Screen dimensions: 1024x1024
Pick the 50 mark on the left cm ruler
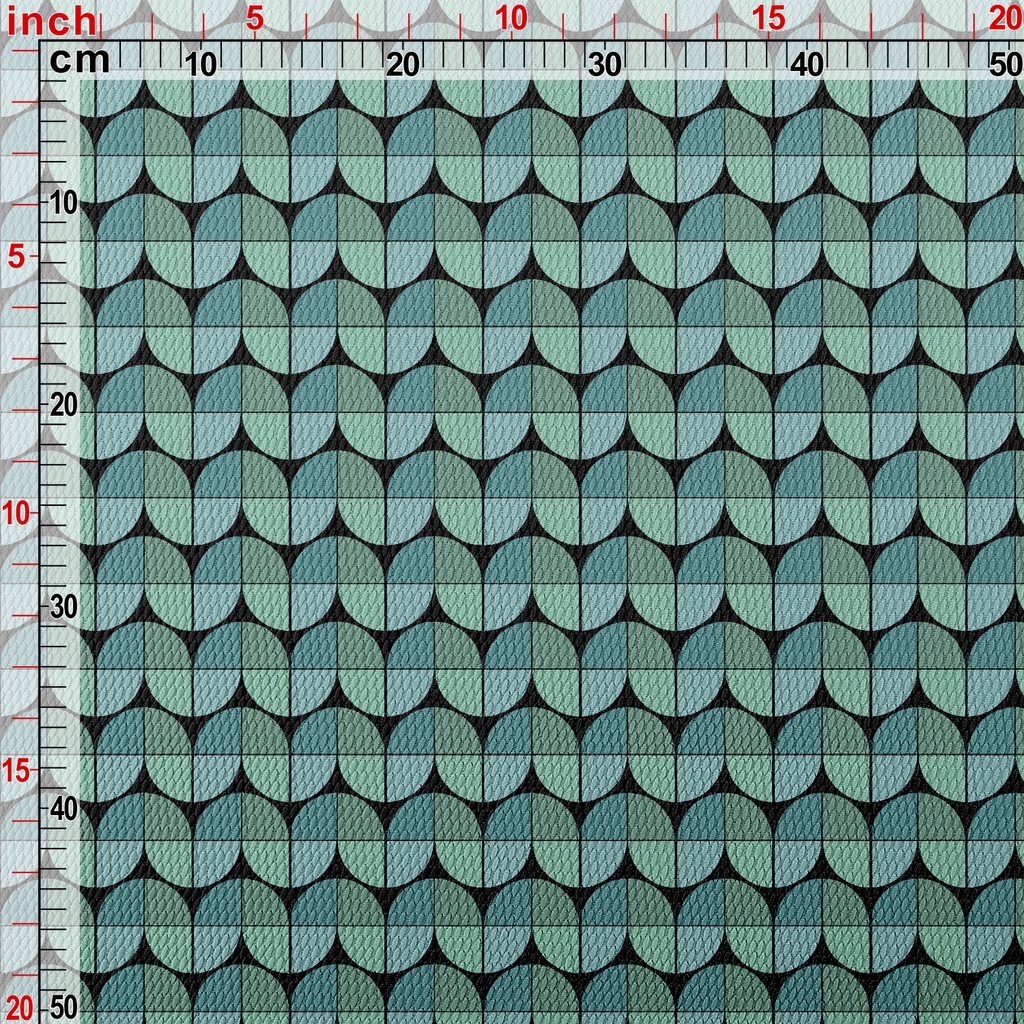[63, 1006]
